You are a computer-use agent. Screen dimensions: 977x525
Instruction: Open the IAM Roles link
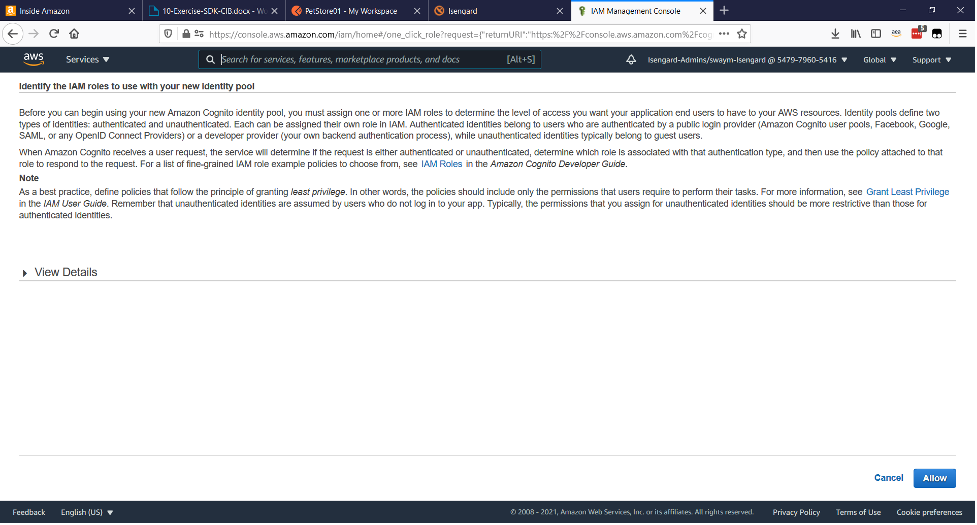coord(441,164)
